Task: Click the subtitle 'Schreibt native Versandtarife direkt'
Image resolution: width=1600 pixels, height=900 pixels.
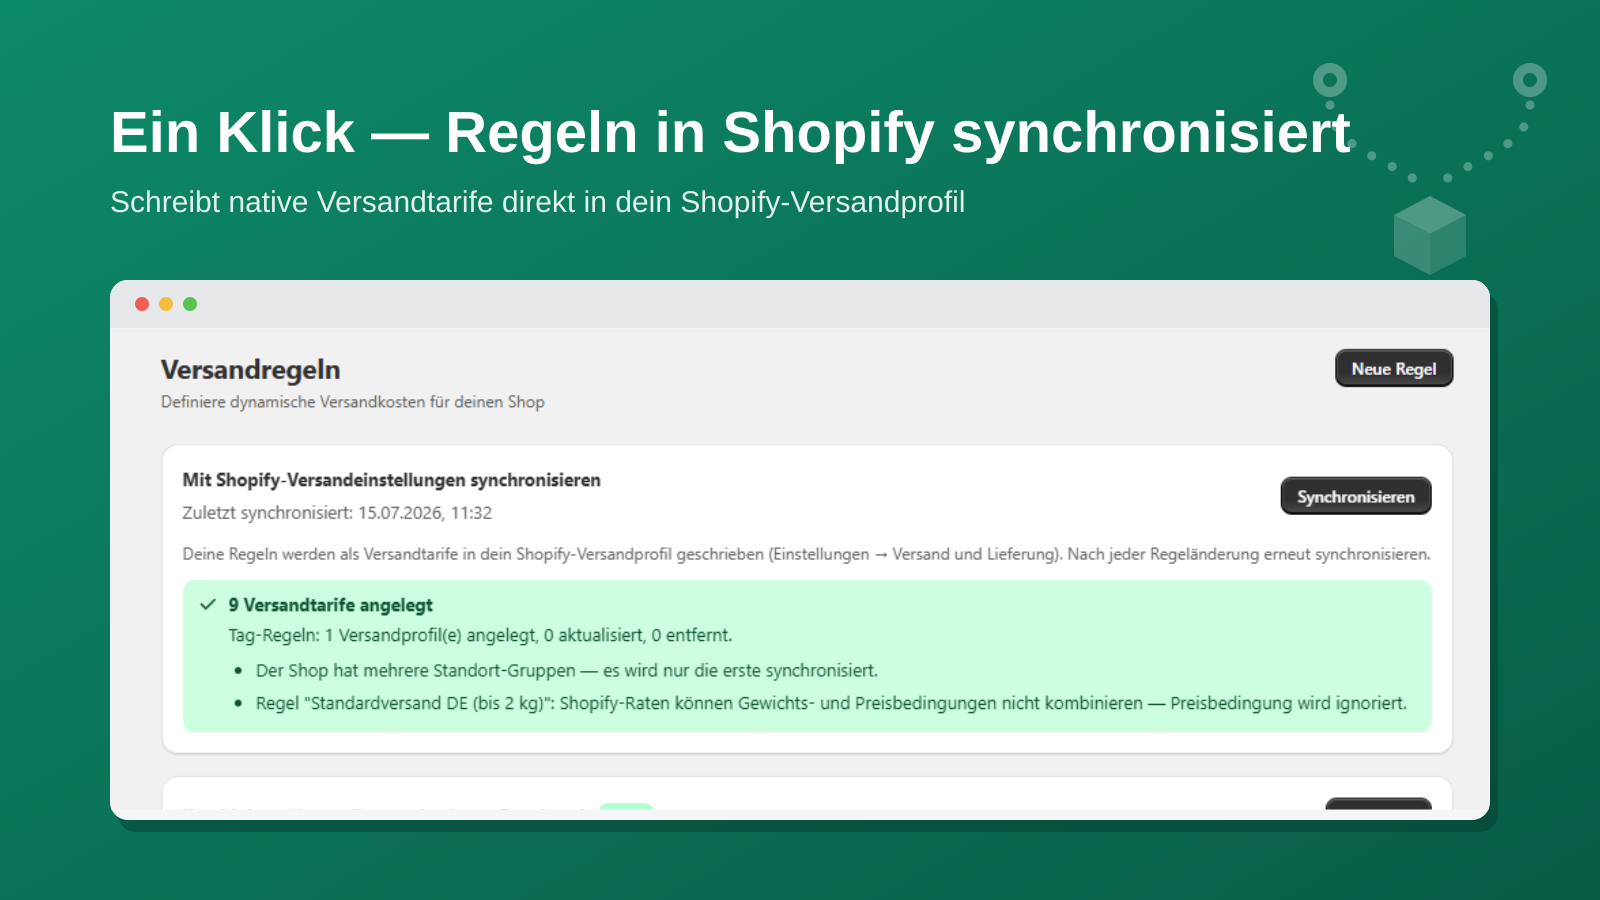Action: tap(538, 202)
